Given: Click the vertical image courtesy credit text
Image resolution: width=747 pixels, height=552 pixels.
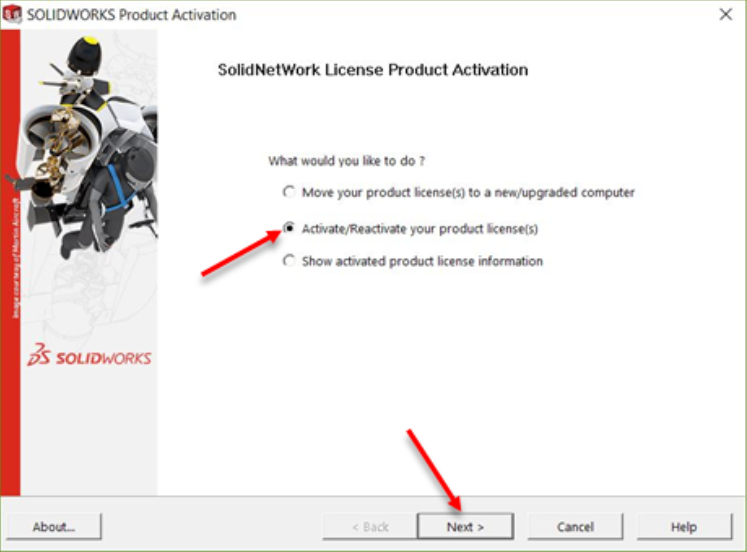Looking at the screenshot, I should point(16,258).
